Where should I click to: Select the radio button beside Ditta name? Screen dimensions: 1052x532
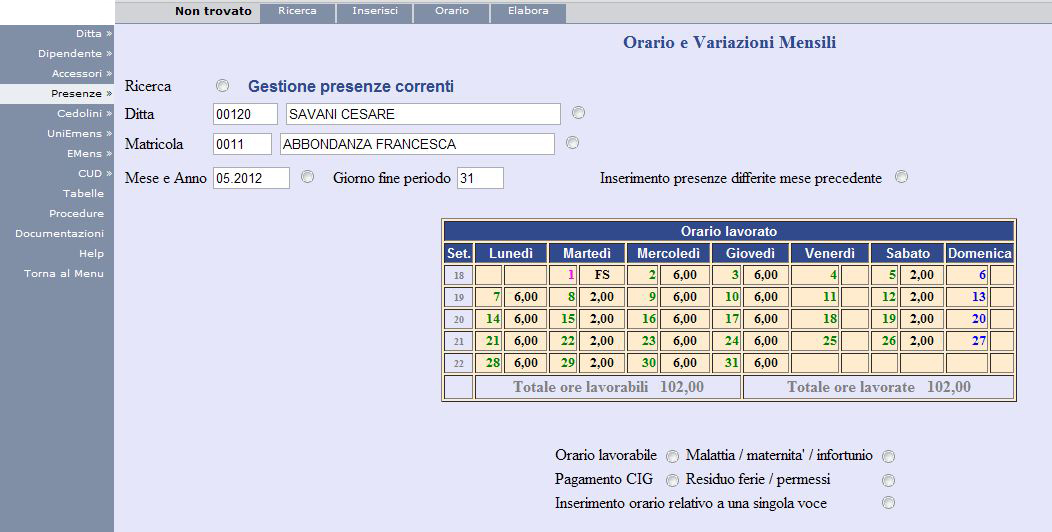click(x=578, y=113)
